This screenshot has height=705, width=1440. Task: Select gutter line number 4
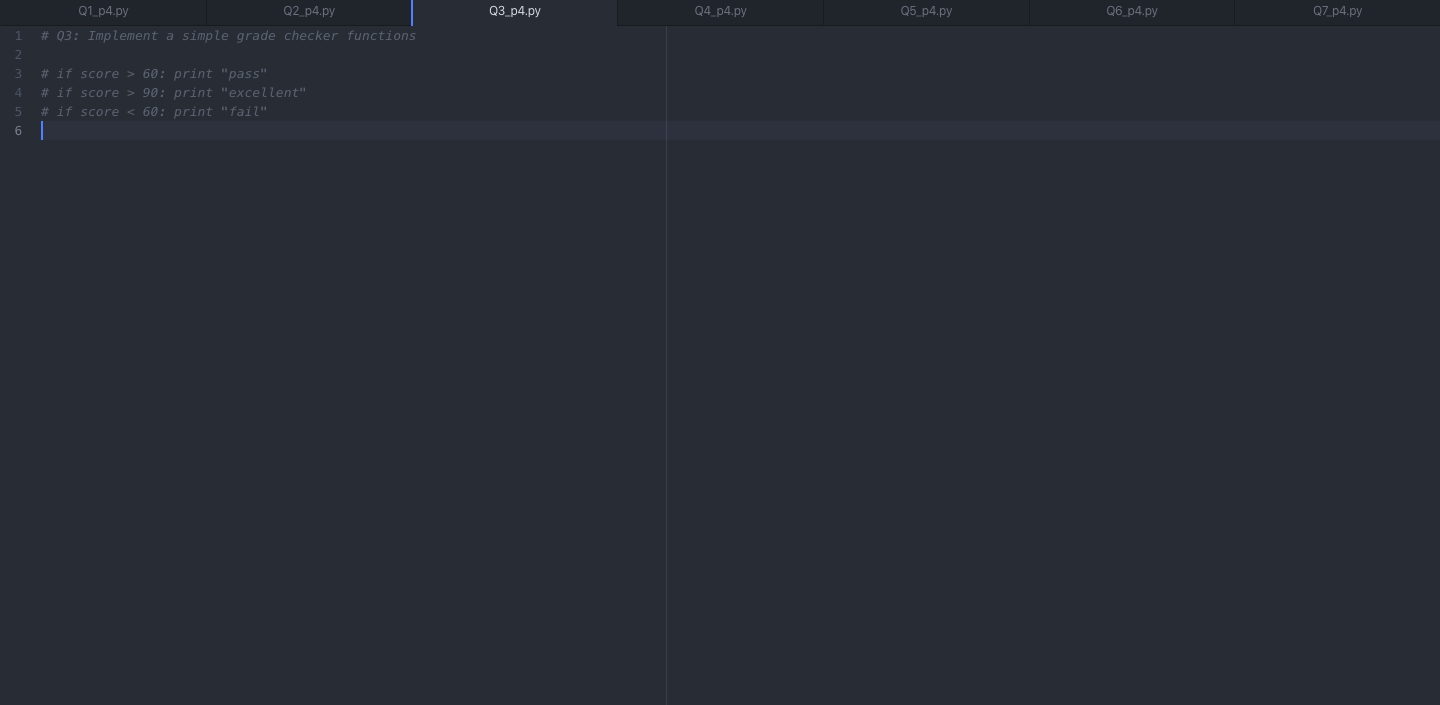(18, 93)
